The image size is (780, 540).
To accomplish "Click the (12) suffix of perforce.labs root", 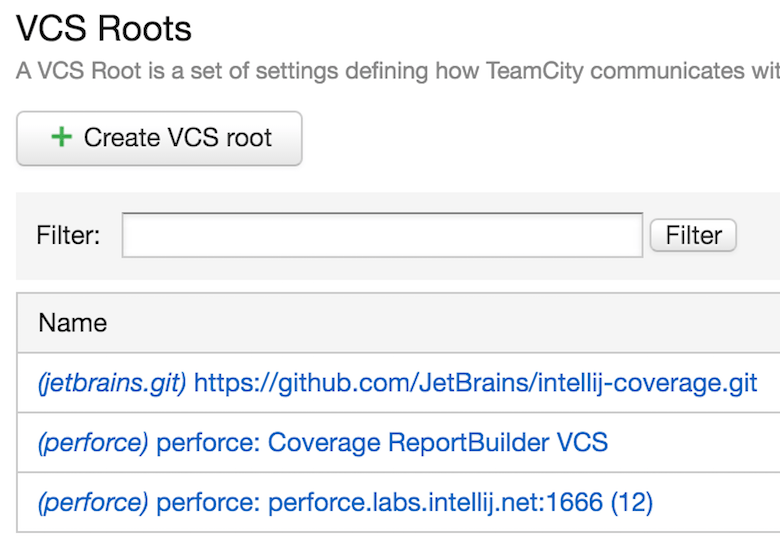I will pyautogui.click(x=631, y=502).
